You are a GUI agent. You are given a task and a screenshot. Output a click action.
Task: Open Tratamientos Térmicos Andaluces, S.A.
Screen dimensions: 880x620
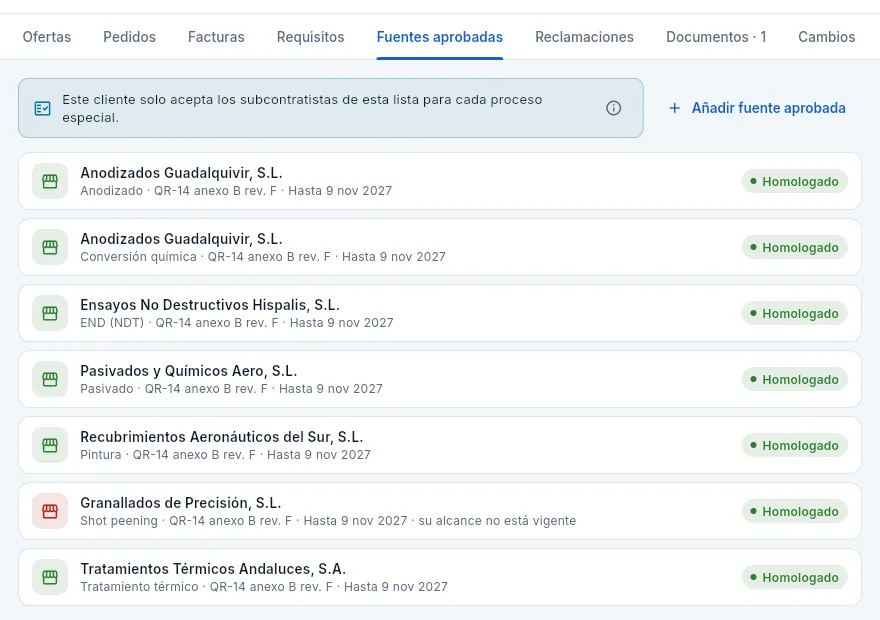(439, 577)
